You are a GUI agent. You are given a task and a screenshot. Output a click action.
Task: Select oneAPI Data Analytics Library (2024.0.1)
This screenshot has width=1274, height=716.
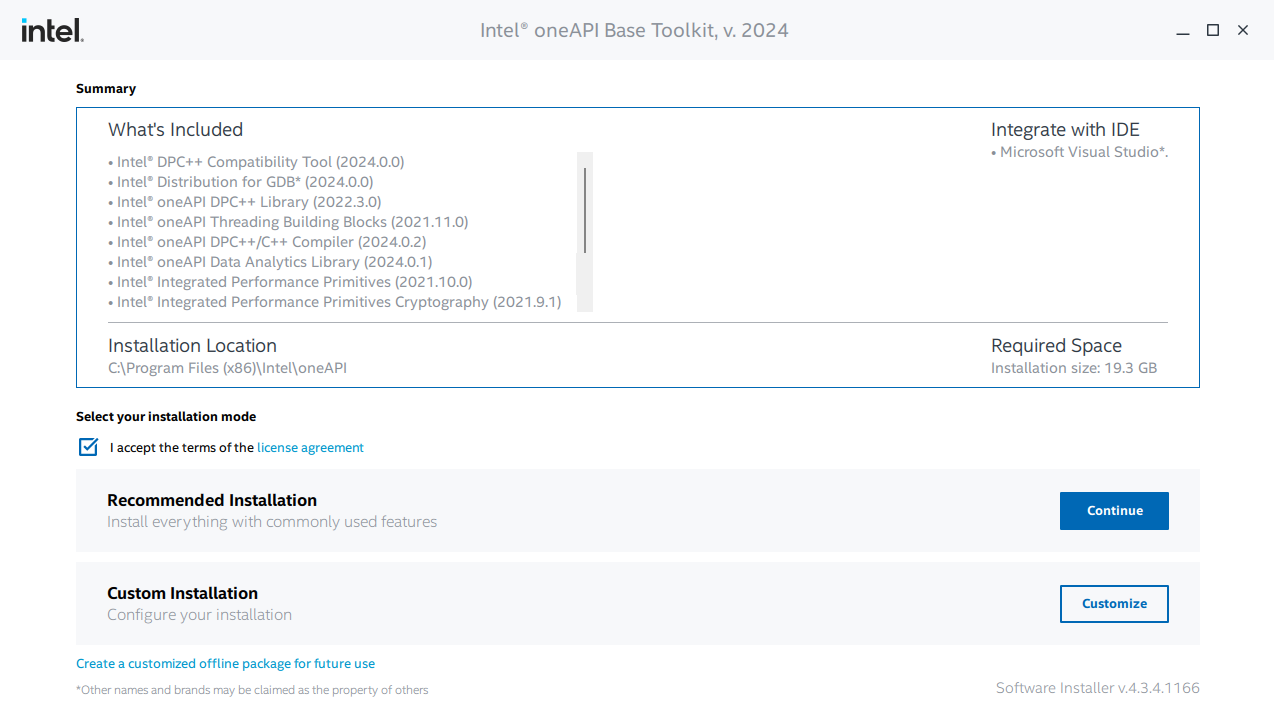click(x=270, y=262)
